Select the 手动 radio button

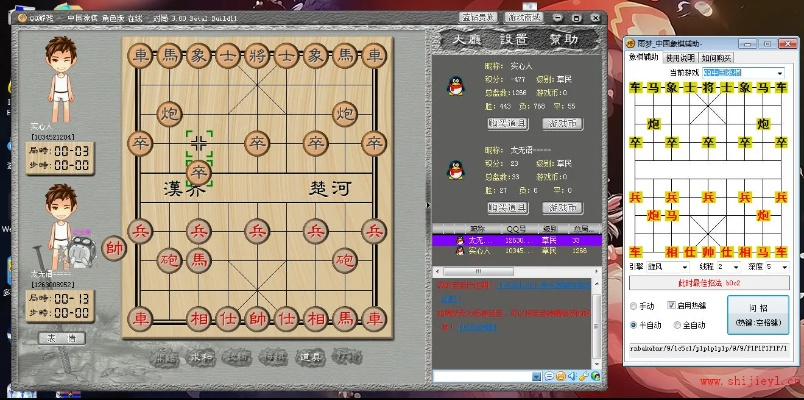coord(634,305)
